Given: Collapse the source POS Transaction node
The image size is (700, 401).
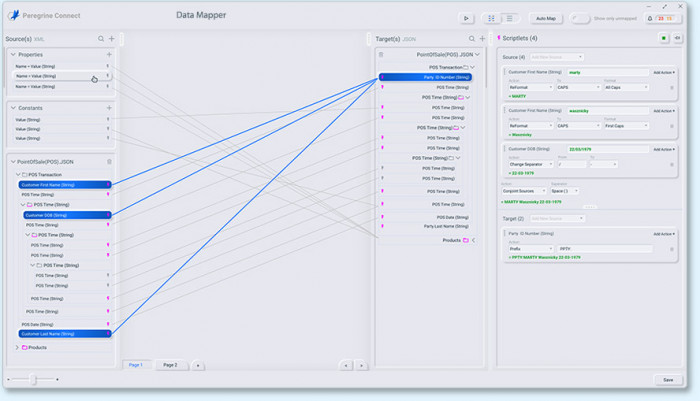Looking at the screenshot, I should point(18,175).
